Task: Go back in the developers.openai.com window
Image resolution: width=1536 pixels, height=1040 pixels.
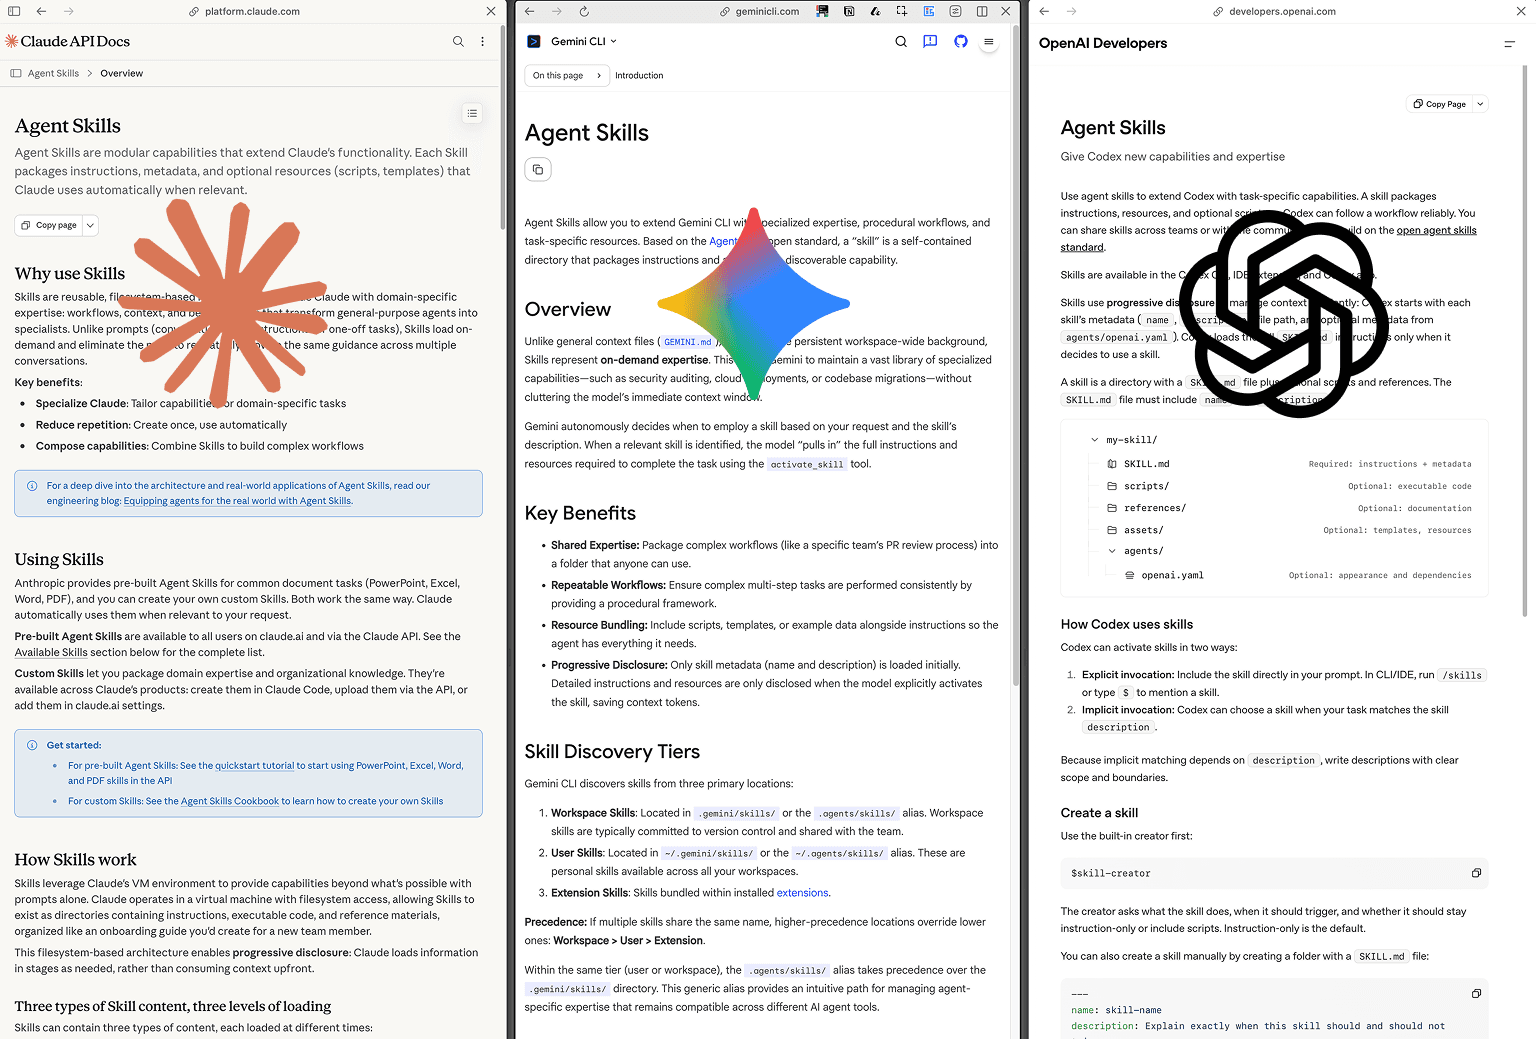Action: click(x=1044, y=11)
